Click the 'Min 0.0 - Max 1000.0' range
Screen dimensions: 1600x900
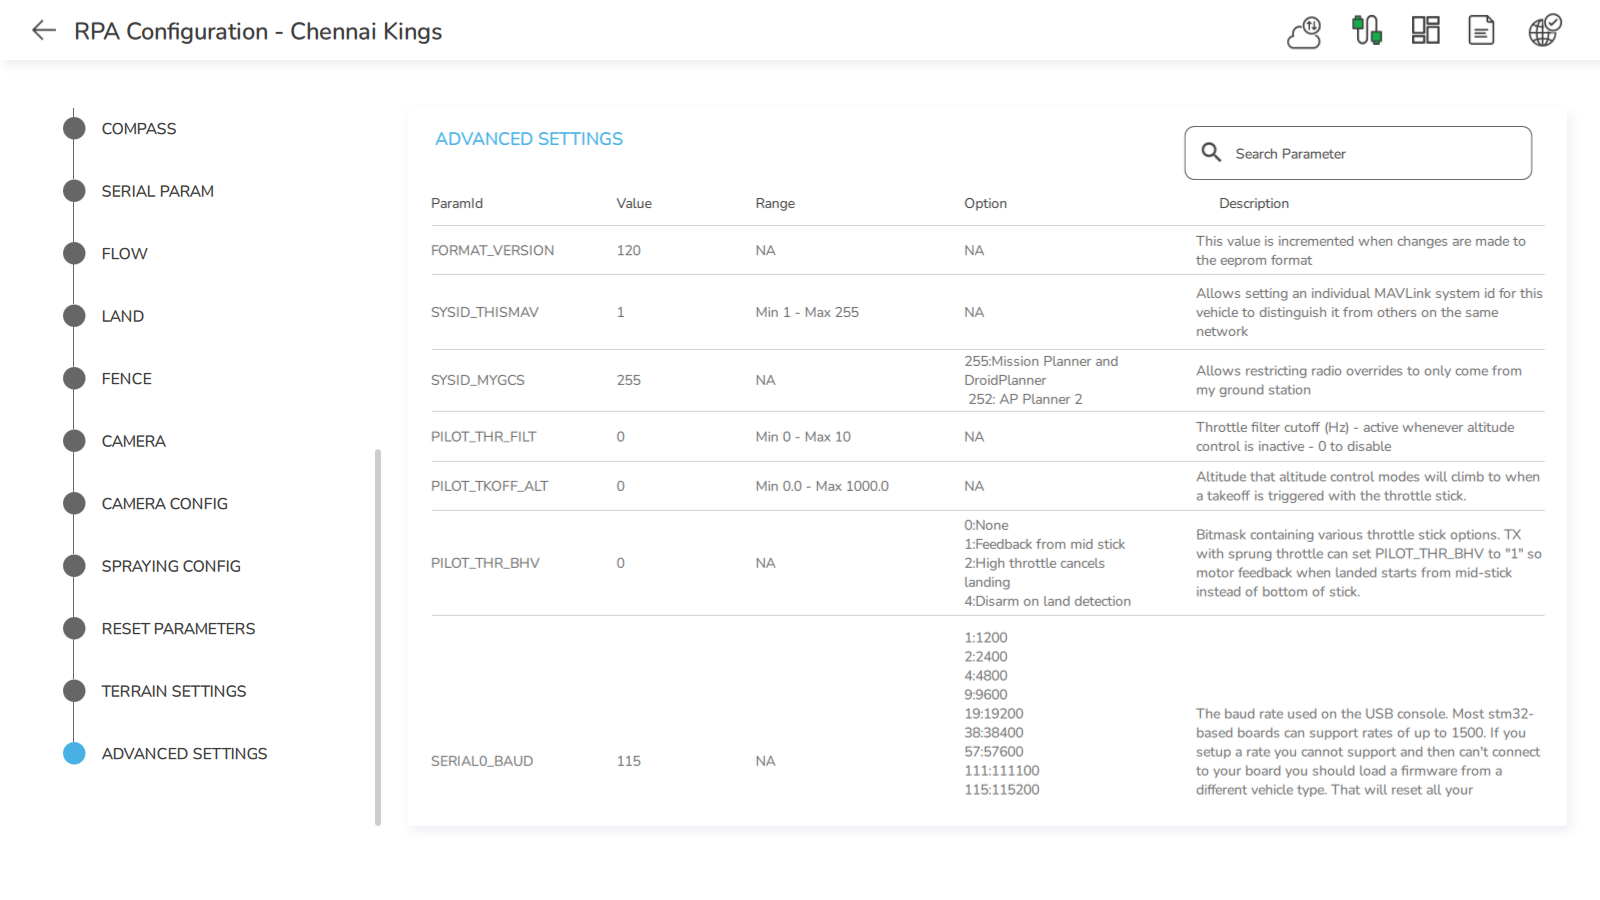point(822,486)
